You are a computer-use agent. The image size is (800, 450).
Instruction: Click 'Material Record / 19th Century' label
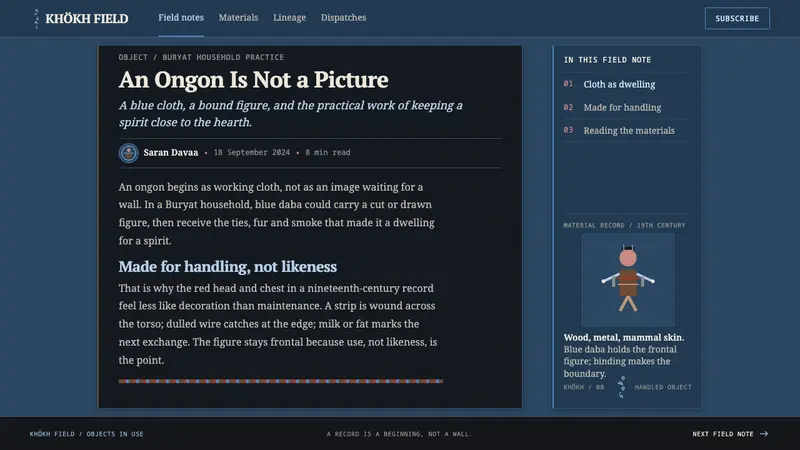tap(624, 225)
